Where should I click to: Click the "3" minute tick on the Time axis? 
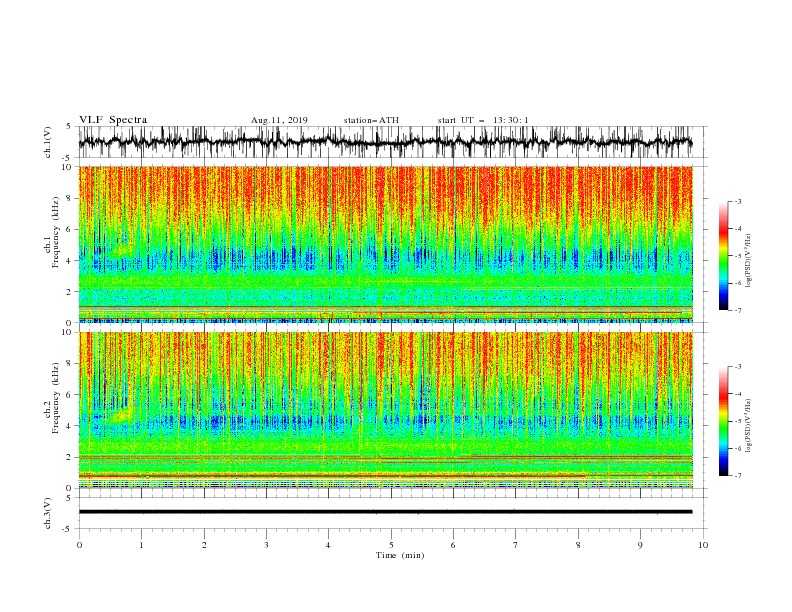pyautogui.click(x=266, y=545)
